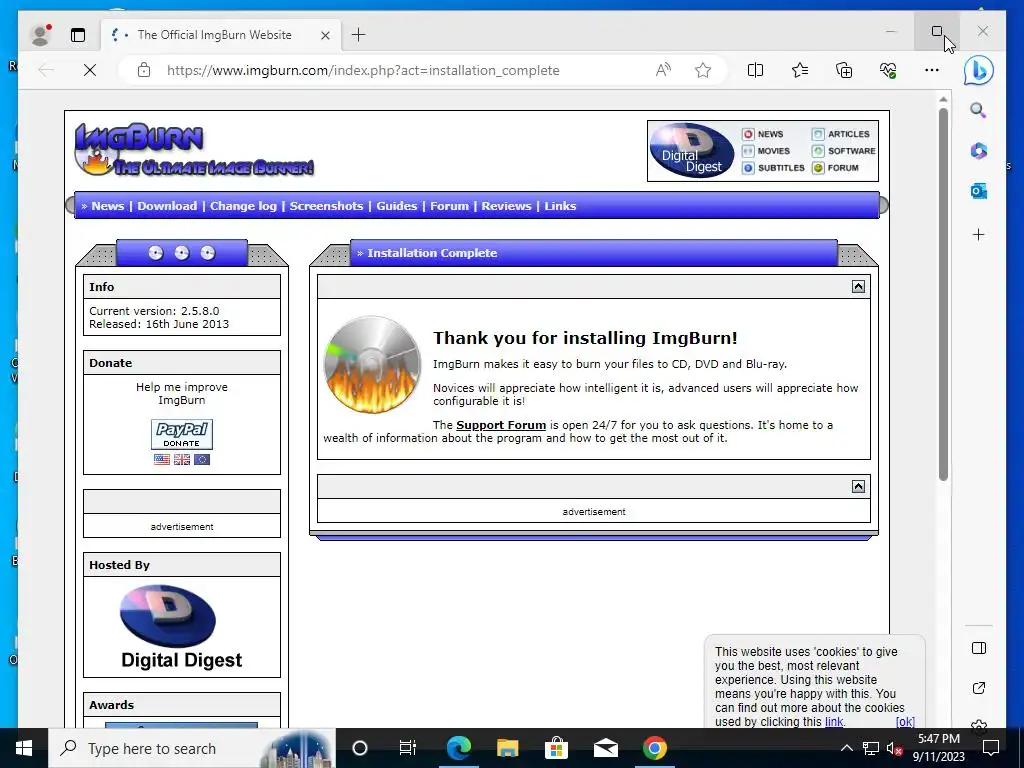
Task: Open Bing Chat sidebar button
Action: tap(979, 70)
